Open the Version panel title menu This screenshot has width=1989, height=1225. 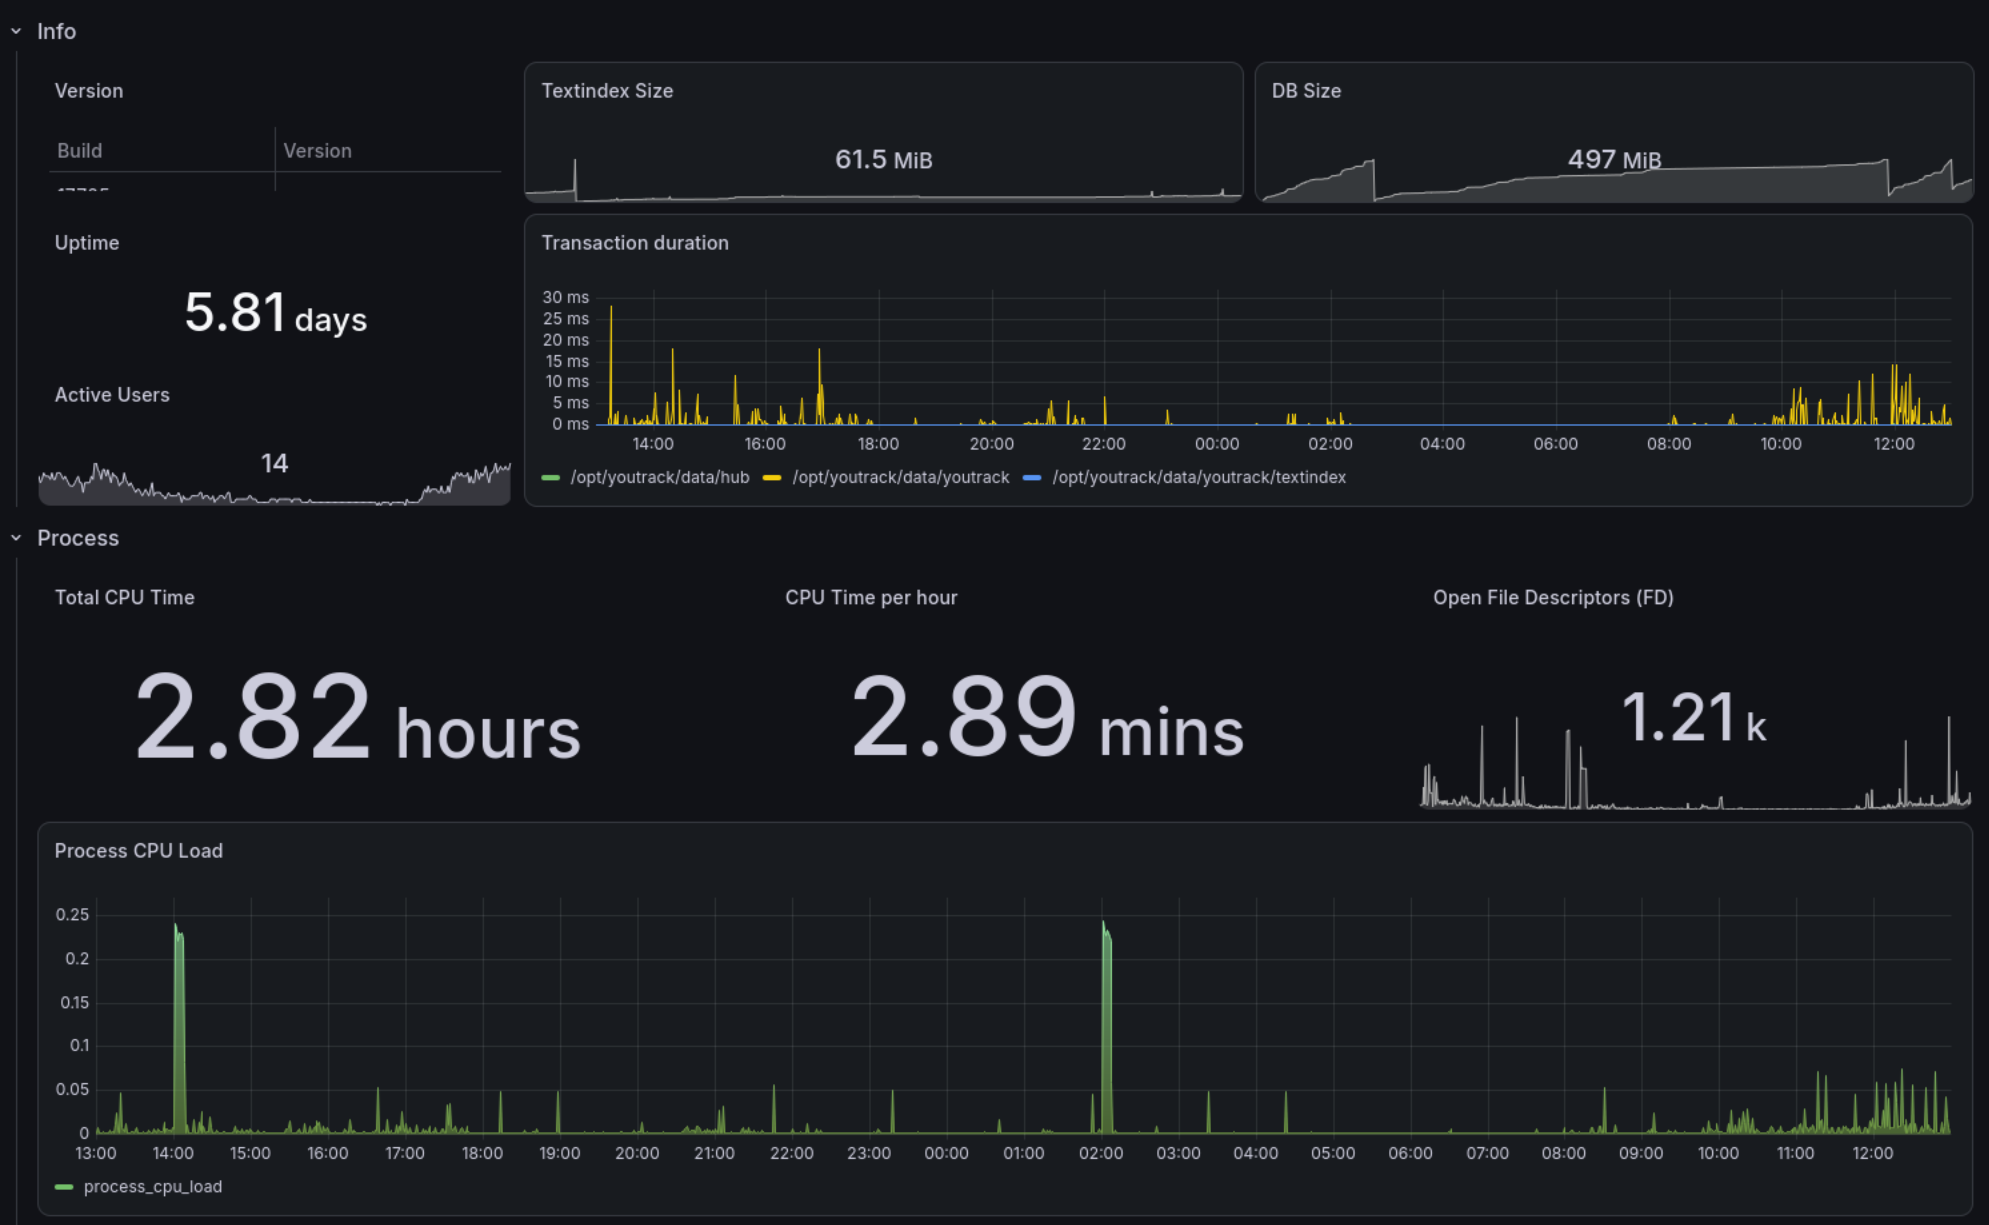[89, 91]
